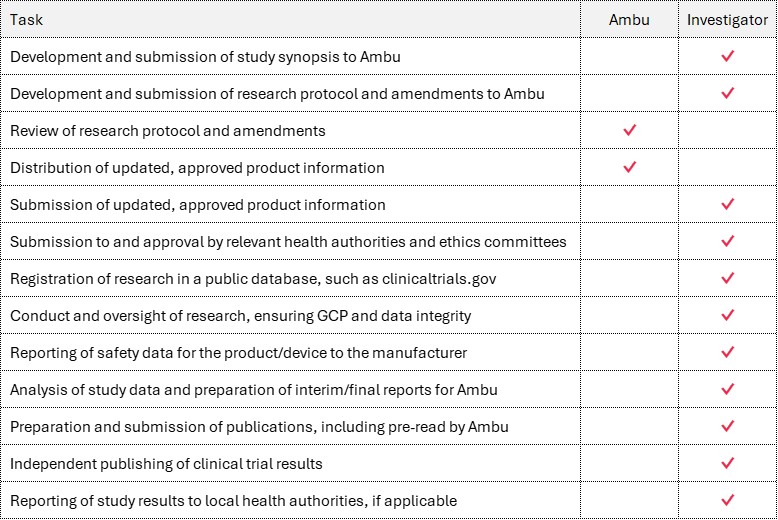778x520 pixels.
Task: Click the Investigator column header
Action: pyautogui.click(x=727, y=20)
